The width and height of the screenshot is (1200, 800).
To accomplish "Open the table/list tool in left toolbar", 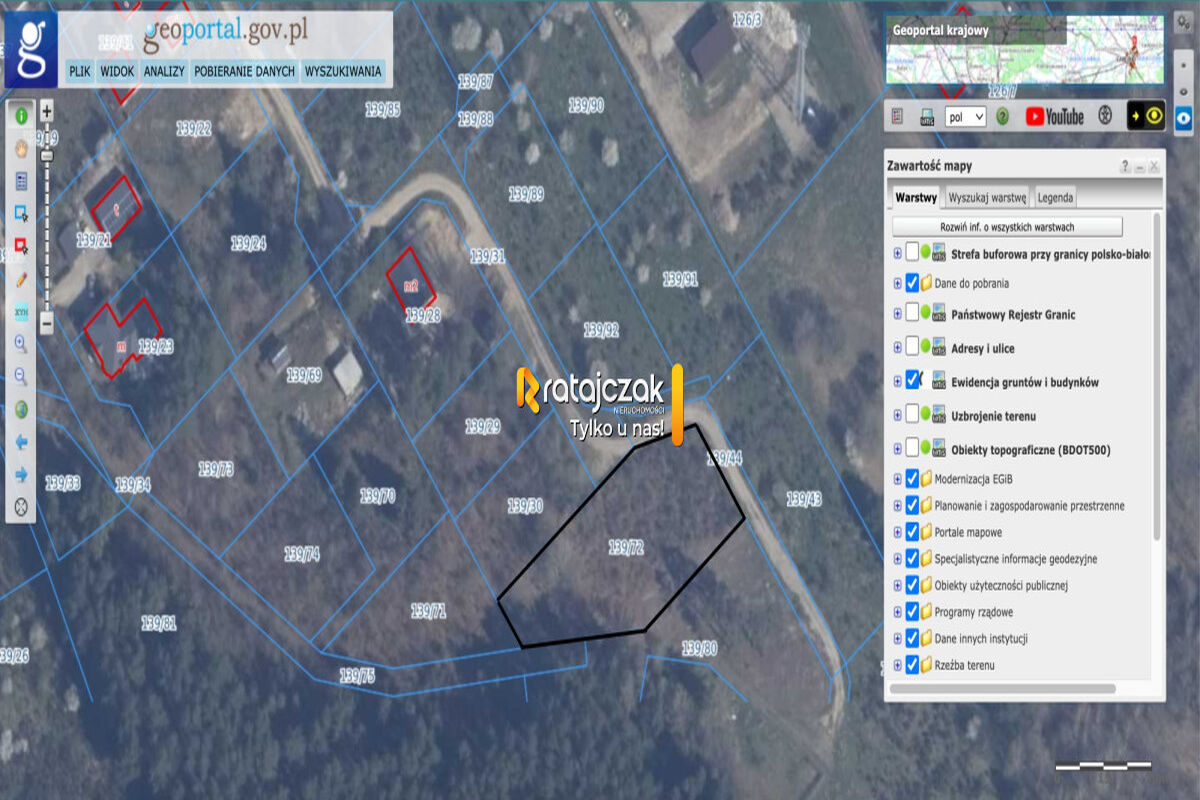I will (21, 181).
